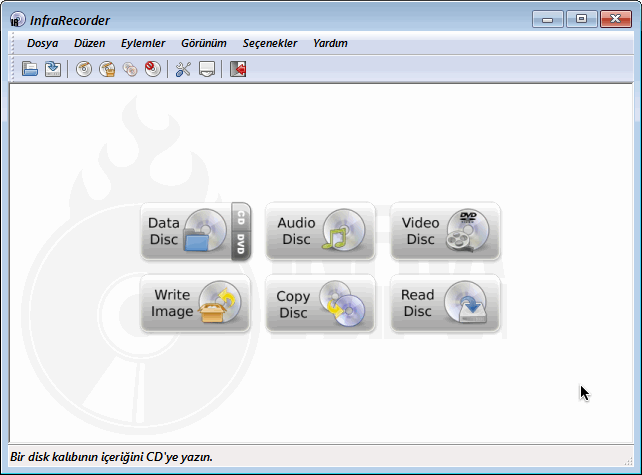Click the Read Disc button
This screenshot has width=642, height=475.
(x=445, y=303)
